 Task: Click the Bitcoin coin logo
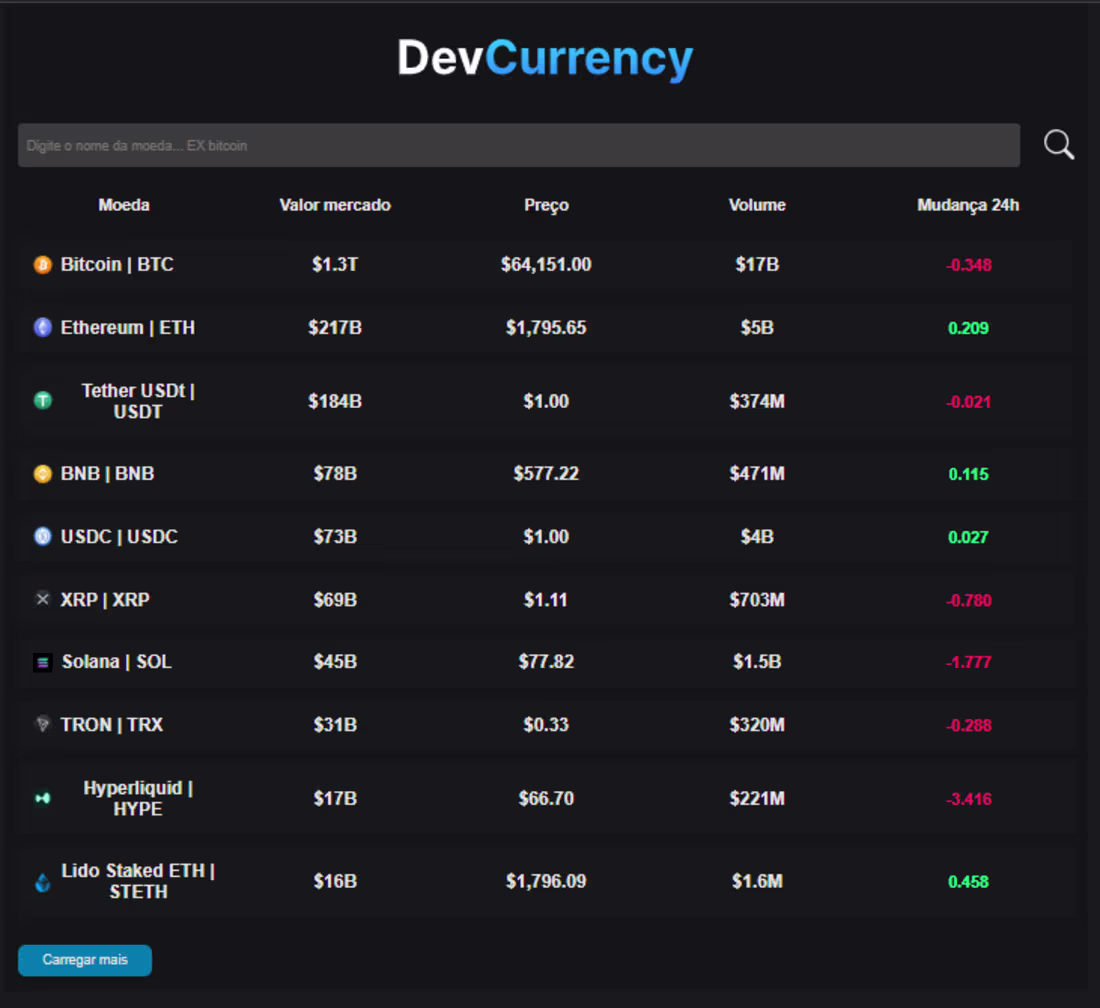[x=43, y=264]
